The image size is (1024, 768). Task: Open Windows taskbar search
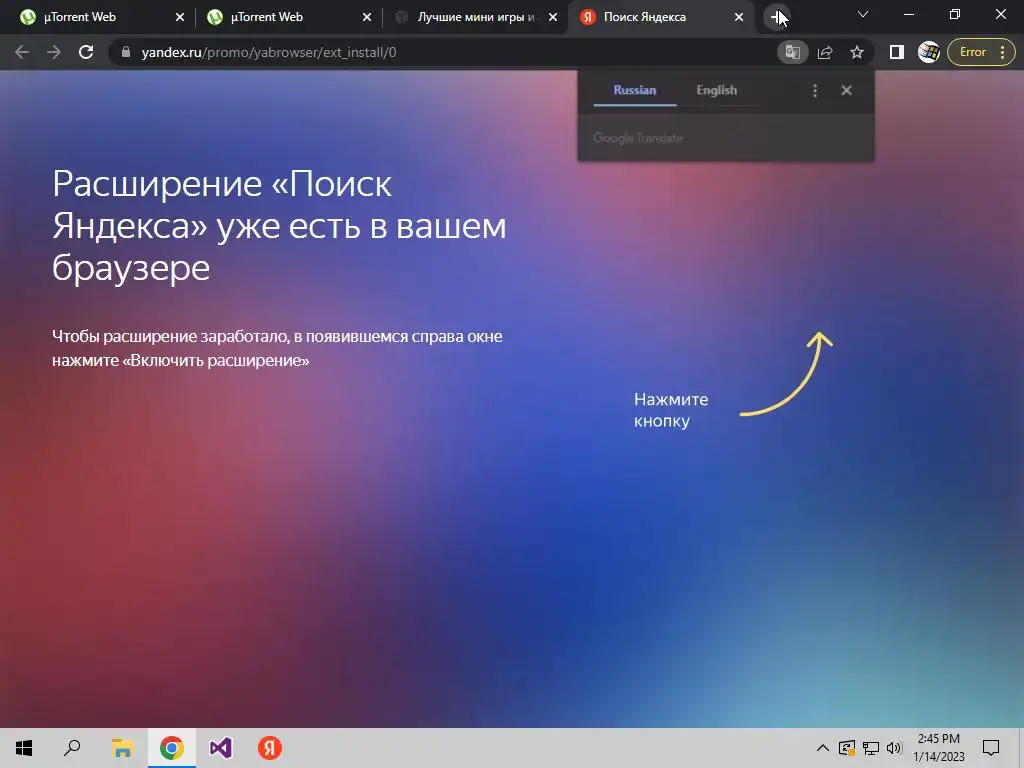coord(72,748)
